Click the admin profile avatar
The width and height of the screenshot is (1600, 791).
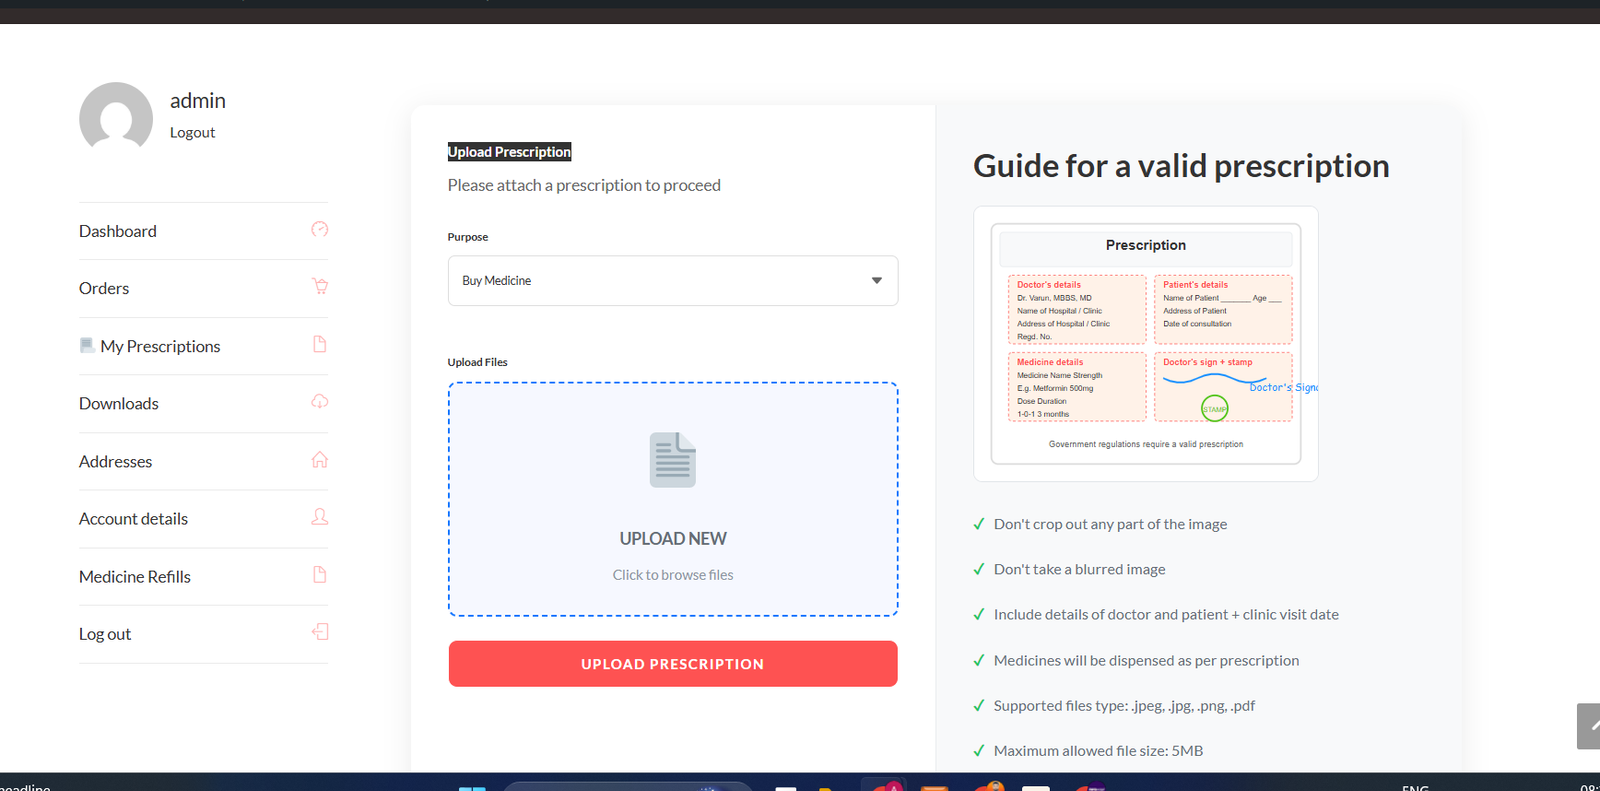(x=116, y=118)
